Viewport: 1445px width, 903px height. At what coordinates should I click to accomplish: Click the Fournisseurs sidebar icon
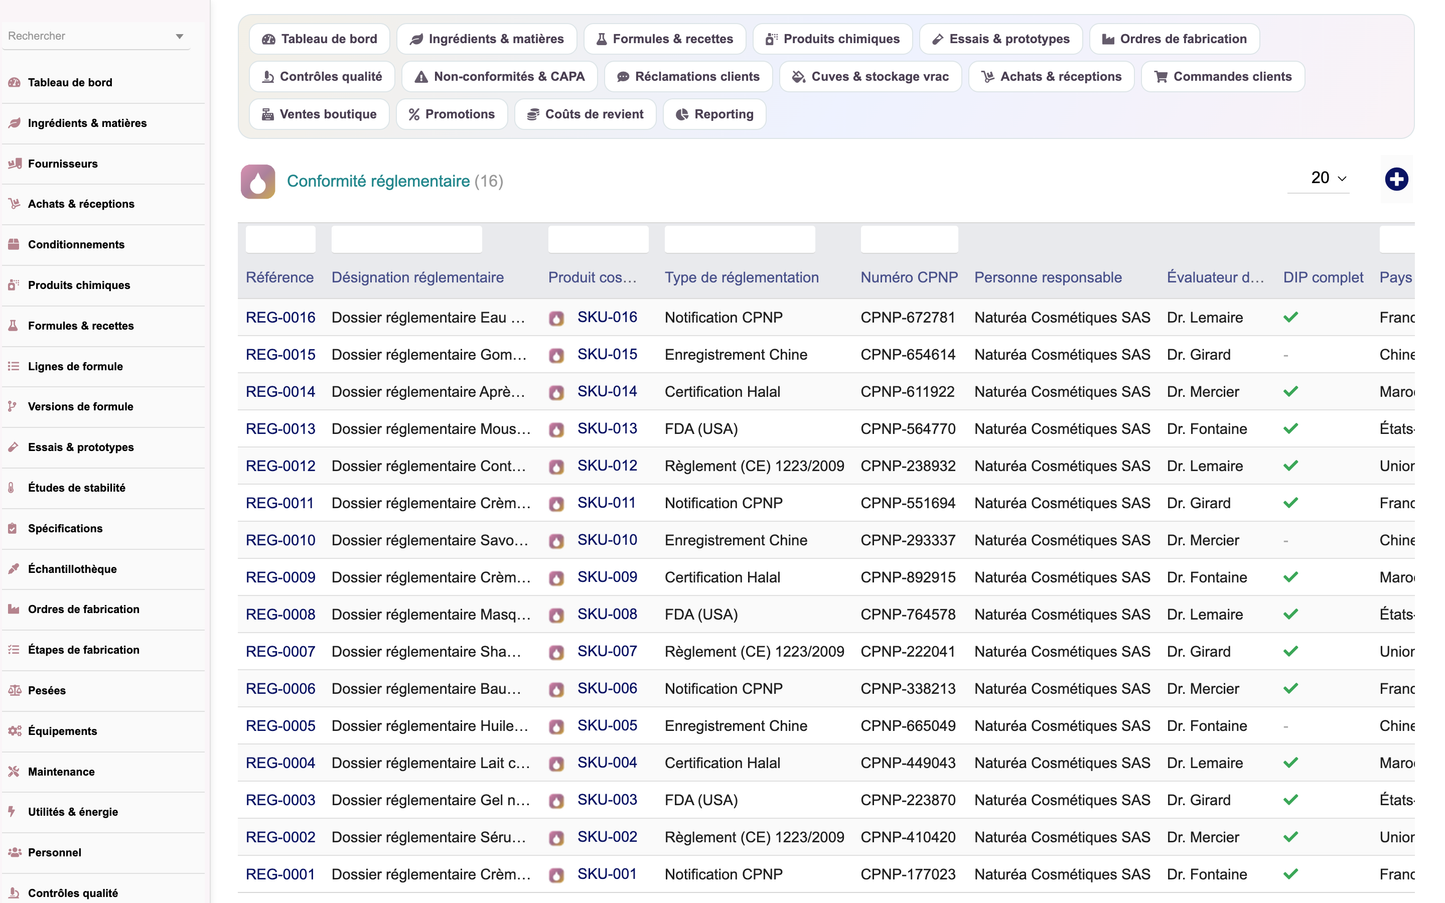point(14,164)
